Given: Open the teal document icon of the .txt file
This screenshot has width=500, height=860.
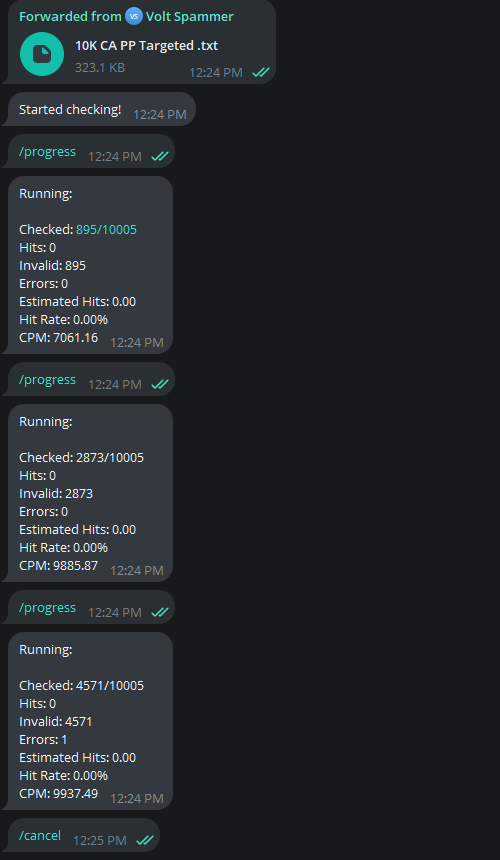Looking at the screenshot, I should coord(42,54).
